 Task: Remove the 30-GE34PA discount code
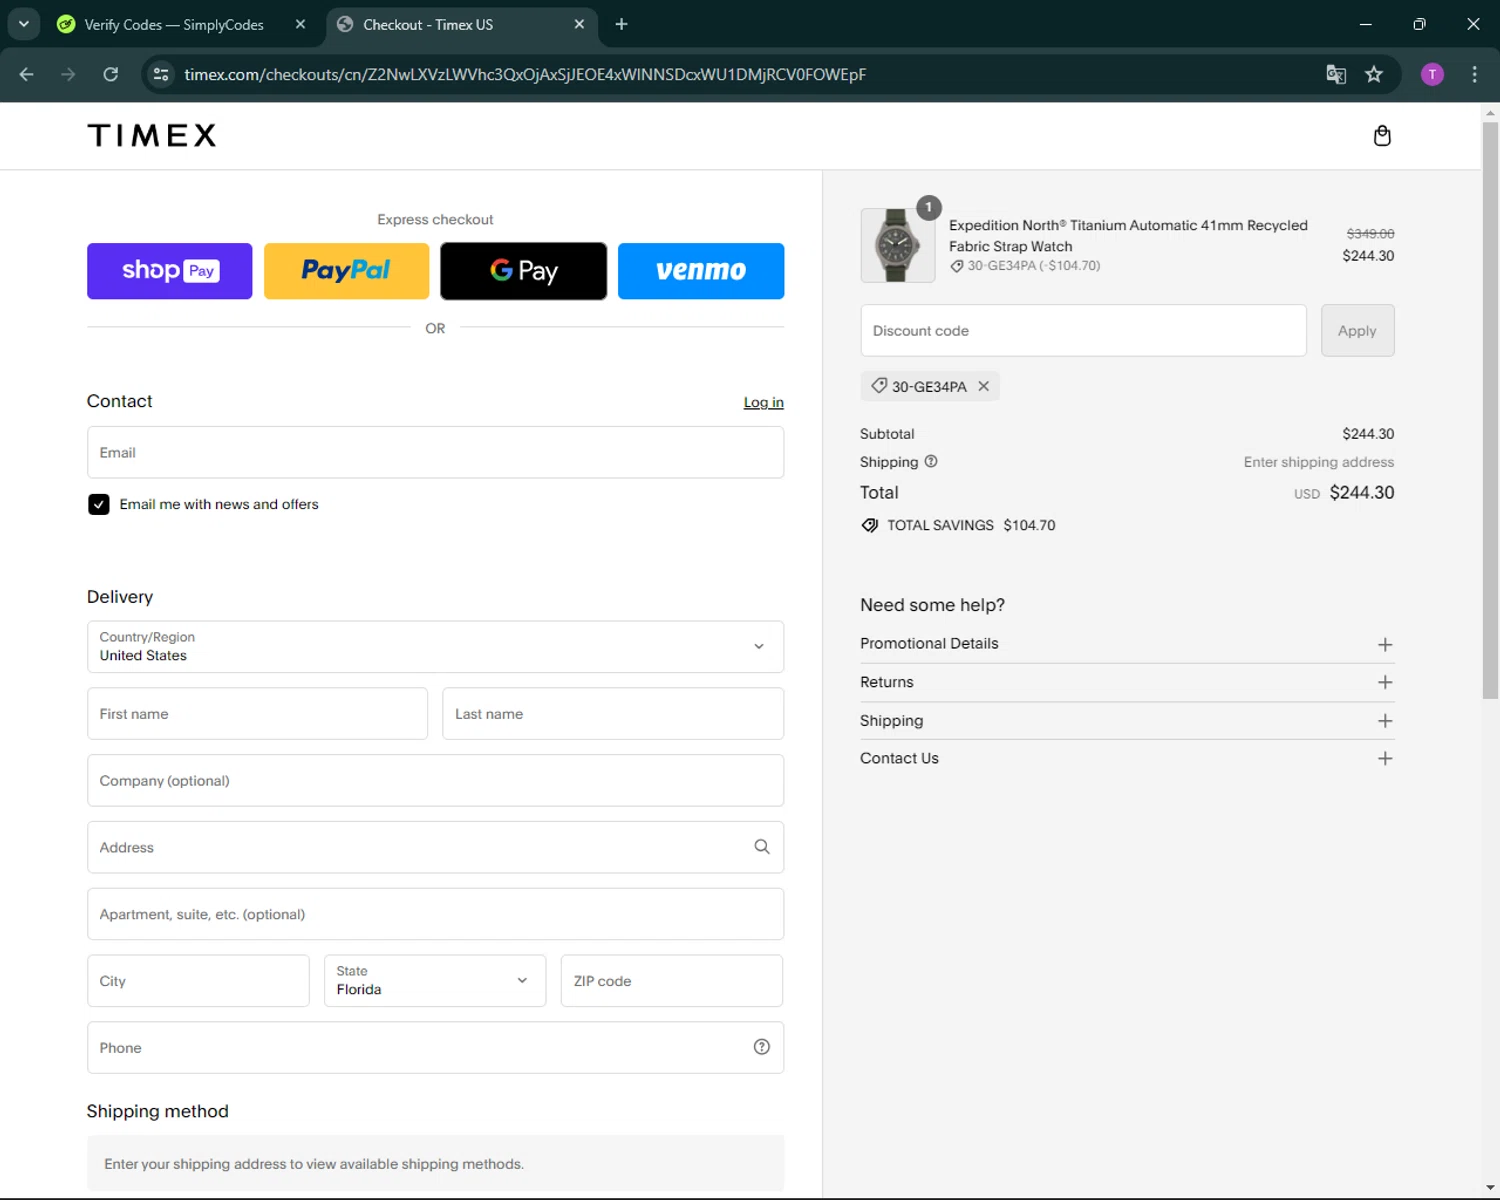tap(984, 386)
